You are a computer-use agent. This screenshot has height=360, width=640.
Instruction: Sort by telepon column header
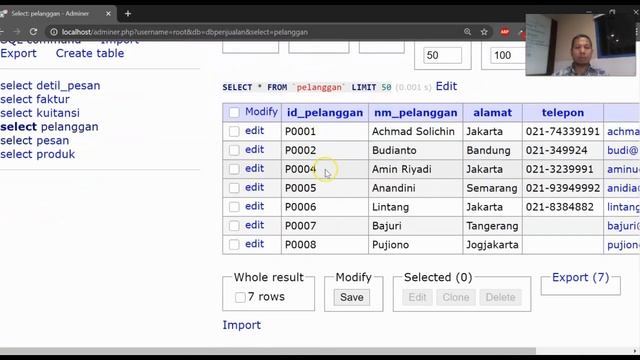pos(563,113)
